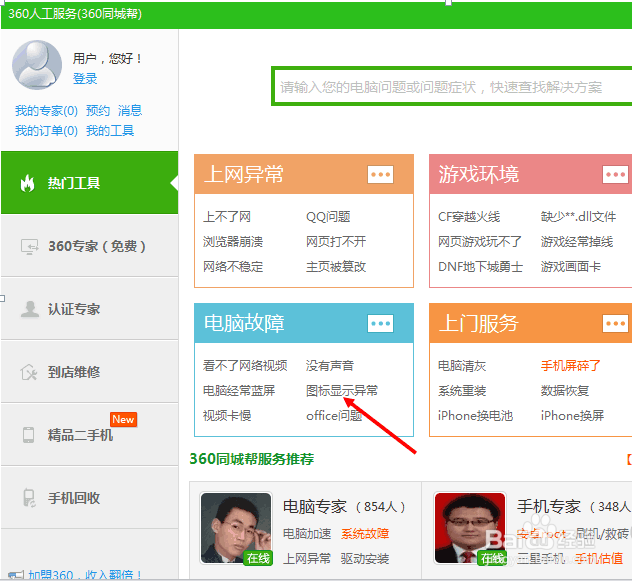Screen dimensions: 632x581
Task: Open DNF地下城勇士 item
Action: click(x=480, y=267)
